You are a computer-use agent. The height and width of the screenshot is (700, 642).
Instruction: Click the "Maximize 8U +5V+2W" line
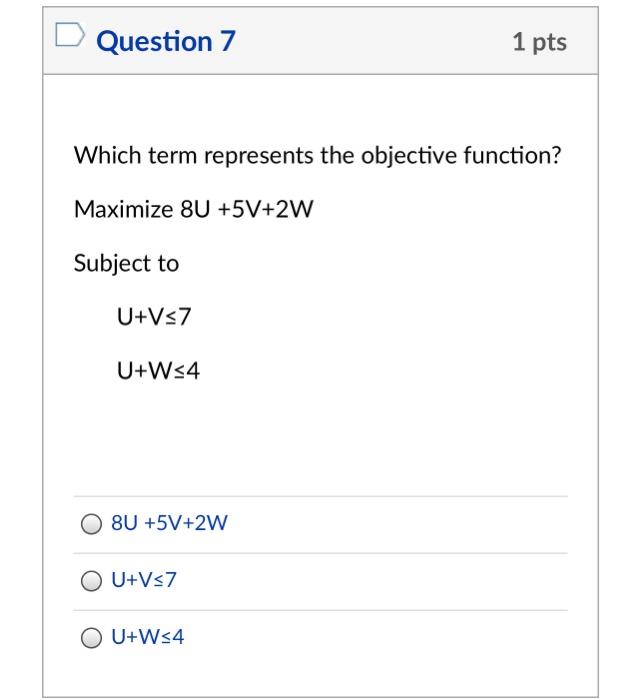click(186, 210)
